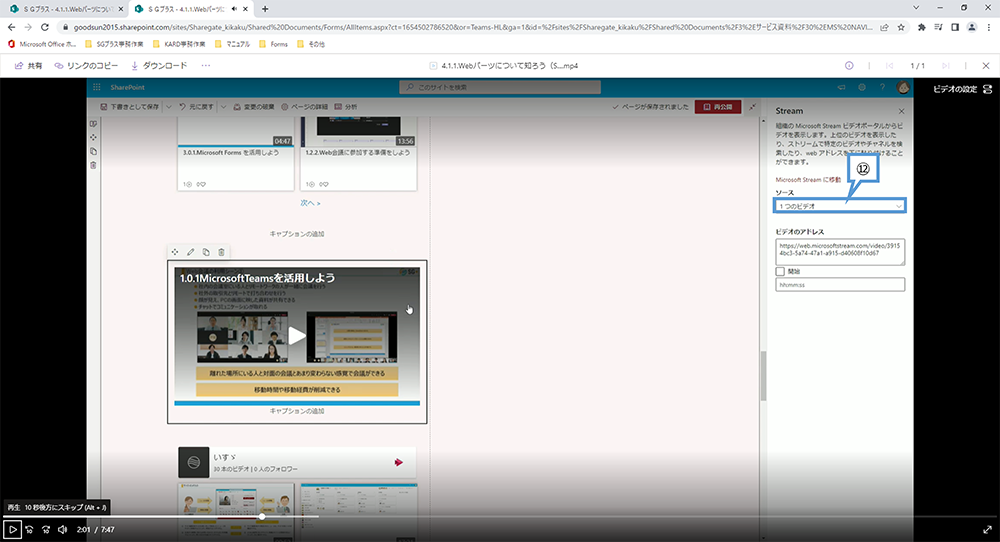Click the SharePoint home label
1000x542 pixels.
[x=128, y=87]
